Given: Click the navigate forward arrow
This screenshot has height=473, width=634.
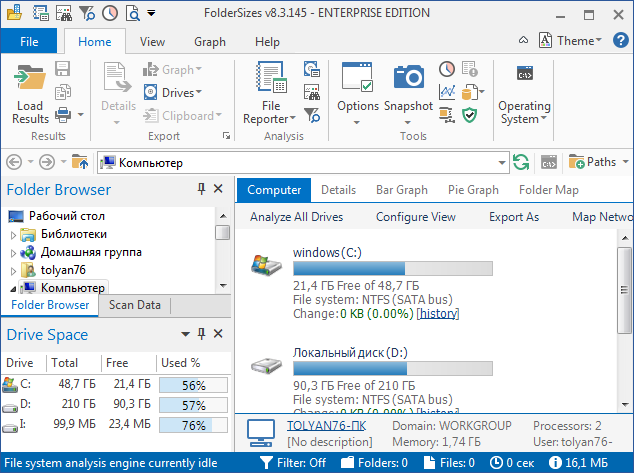Looking at the screenshot, I should [x=47, y=163].
